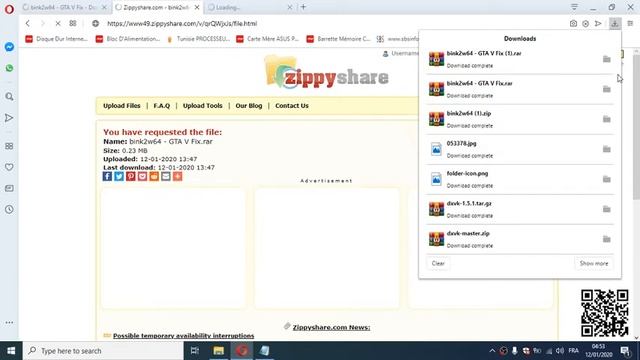Open Contact Us menu item
The image size is (640, 360).
click(x=292, y=106)
